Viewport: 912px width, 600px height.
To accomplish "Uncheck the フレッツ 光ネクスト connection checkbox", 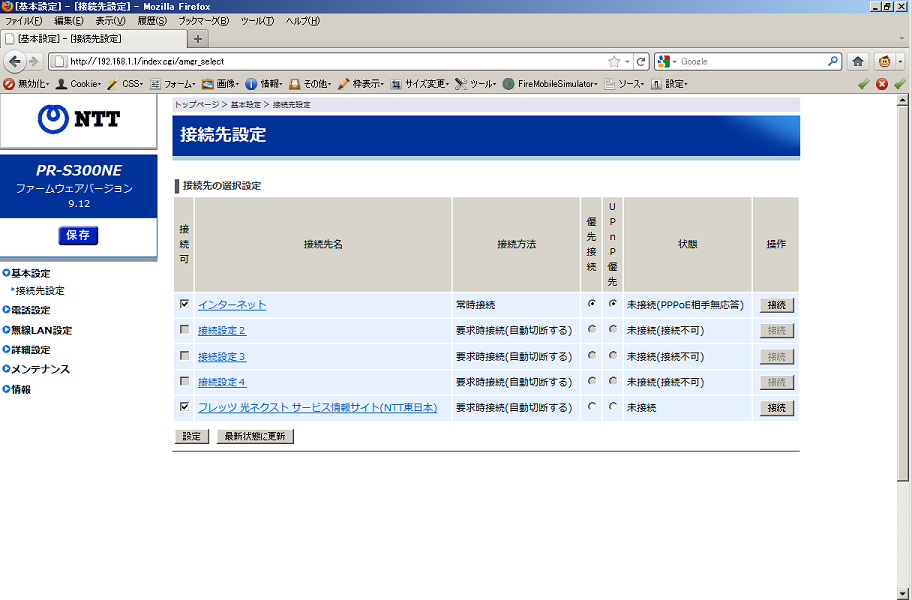I will point(184,408).
